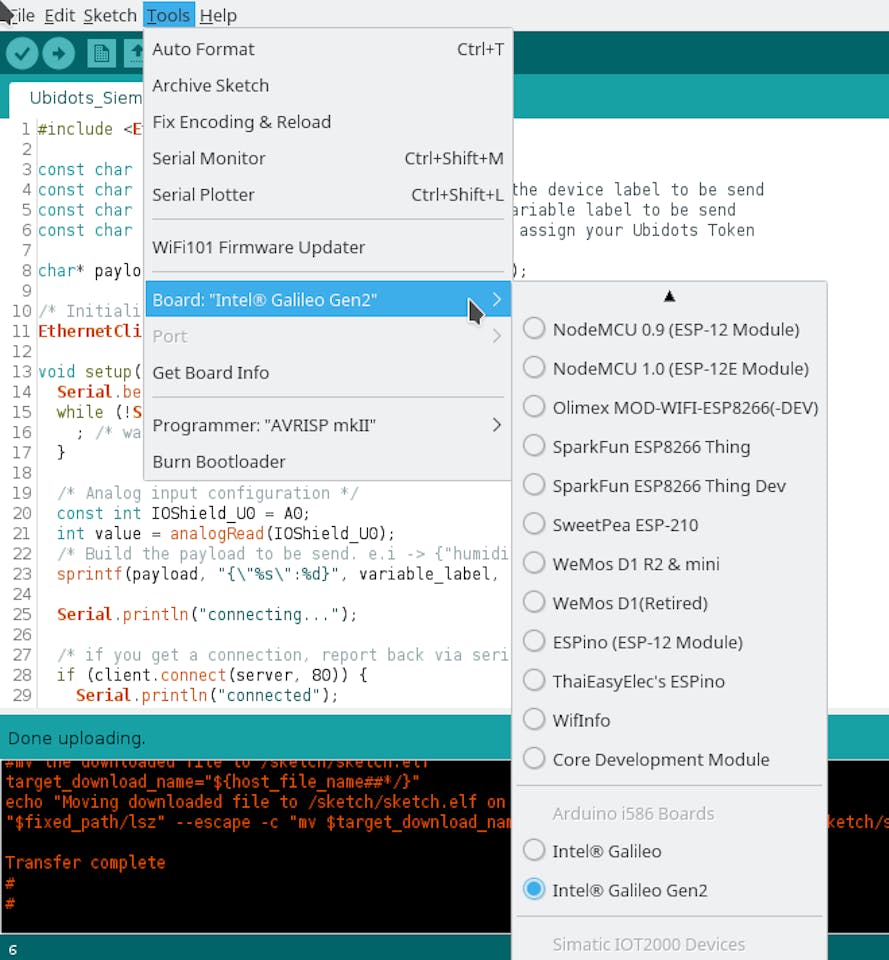Click the Serial.println("connected") code line
The height and width of the screenshot is (960, 889).
[207, 696]
